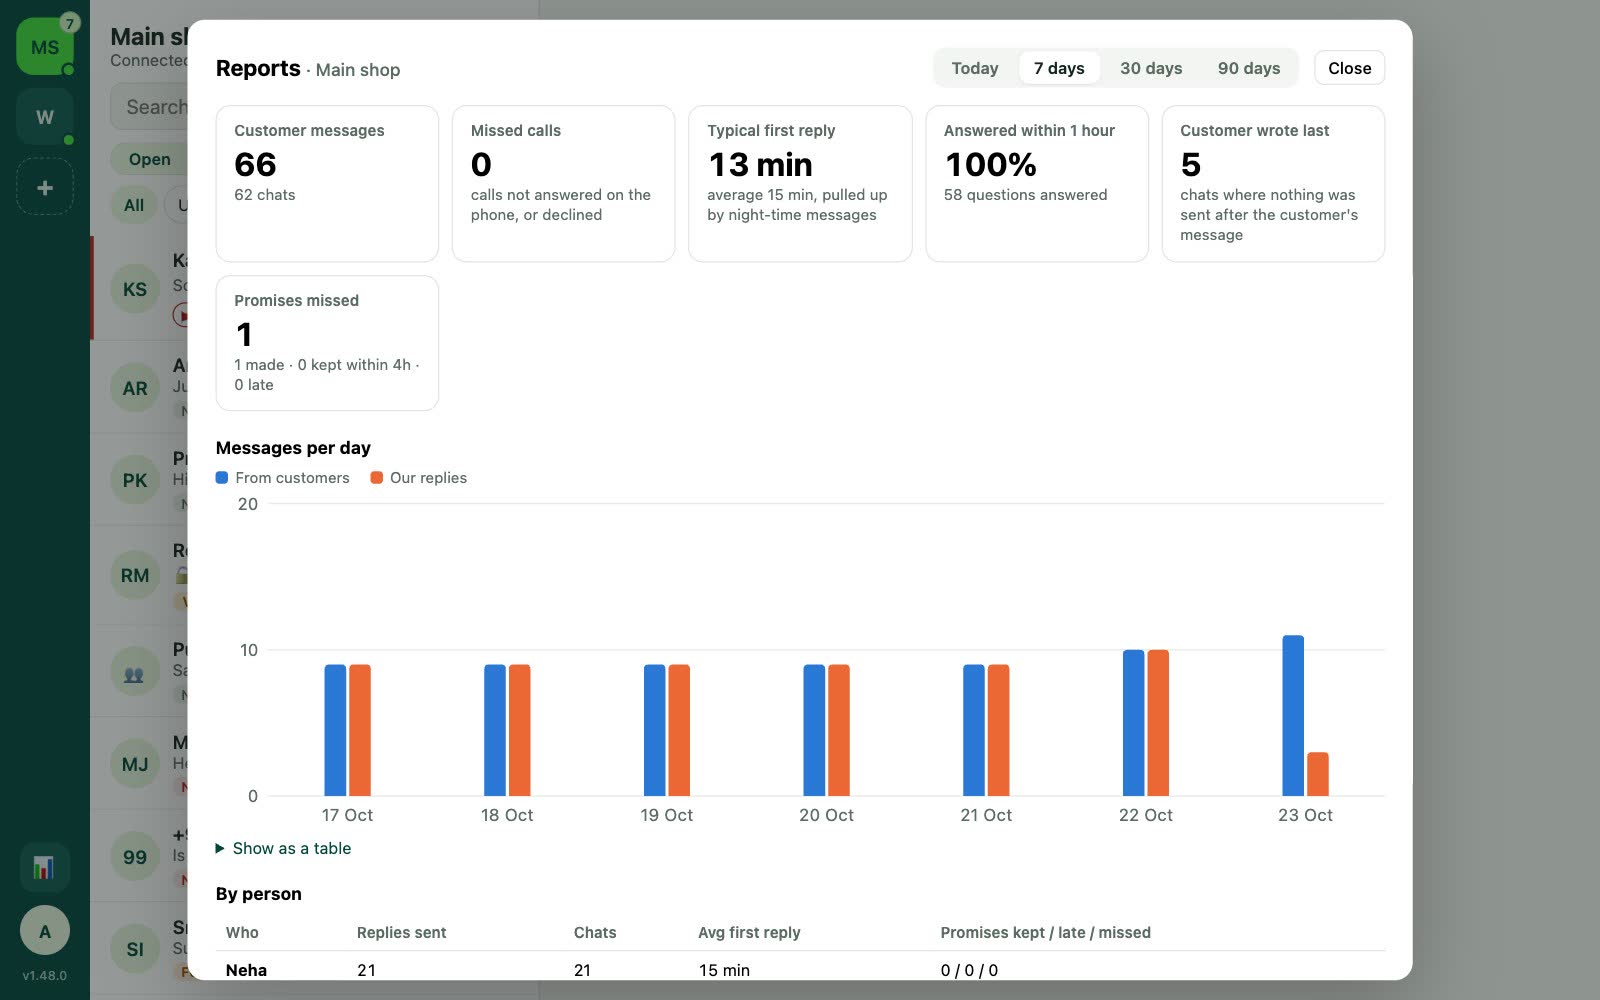Click the blue From customers legend swatch
Screen dimensions: 1600x1000
click(222, 478)
